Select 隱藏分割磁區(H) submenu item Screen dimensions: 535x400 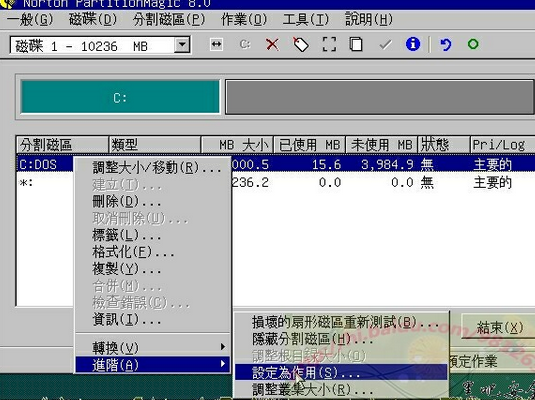[341, 339]
